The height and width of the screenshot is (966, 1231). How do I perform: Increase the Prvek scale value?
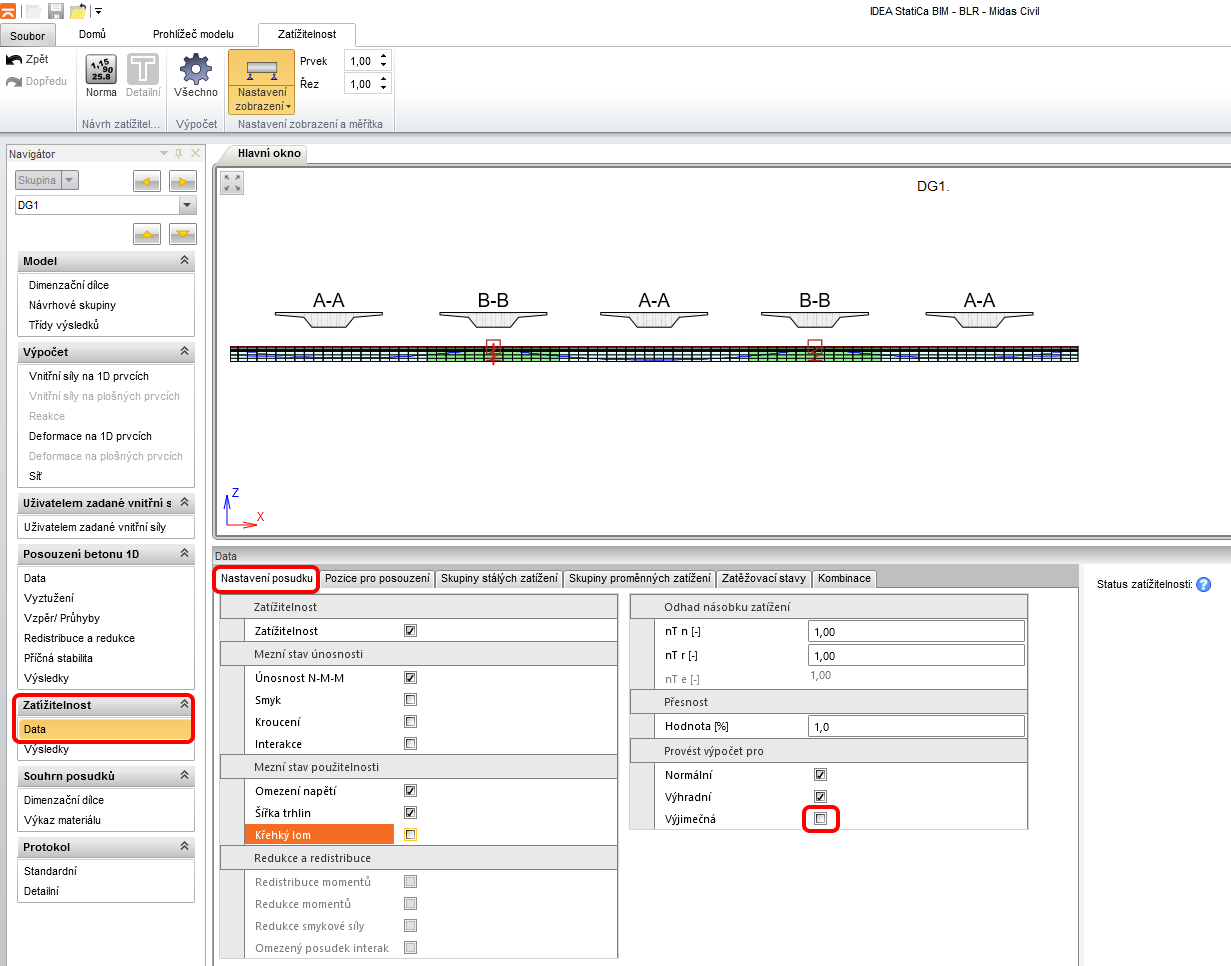(384, 56)
